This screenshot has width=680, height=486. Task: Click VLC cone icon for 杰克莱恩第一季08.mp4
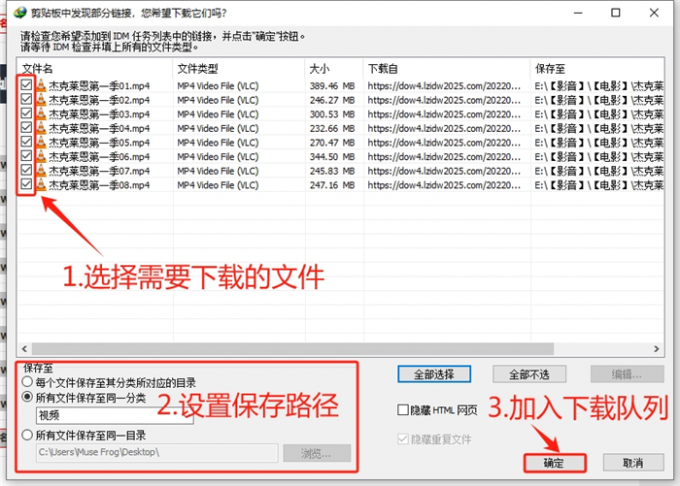pos(41,185)
